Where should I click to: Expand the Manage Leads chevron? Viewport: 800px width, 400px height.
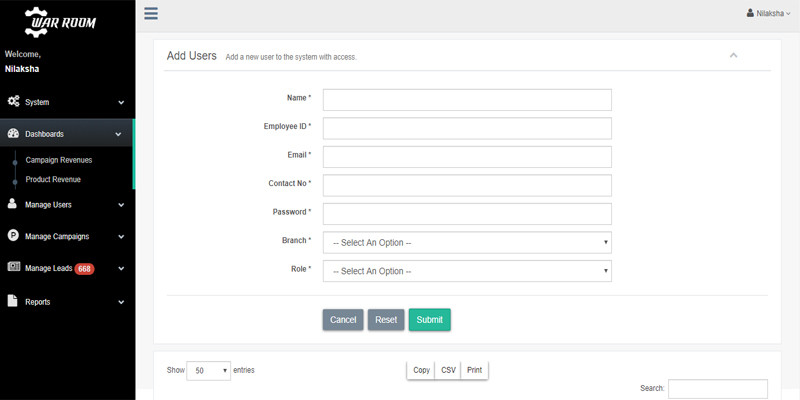click(121, 268)
